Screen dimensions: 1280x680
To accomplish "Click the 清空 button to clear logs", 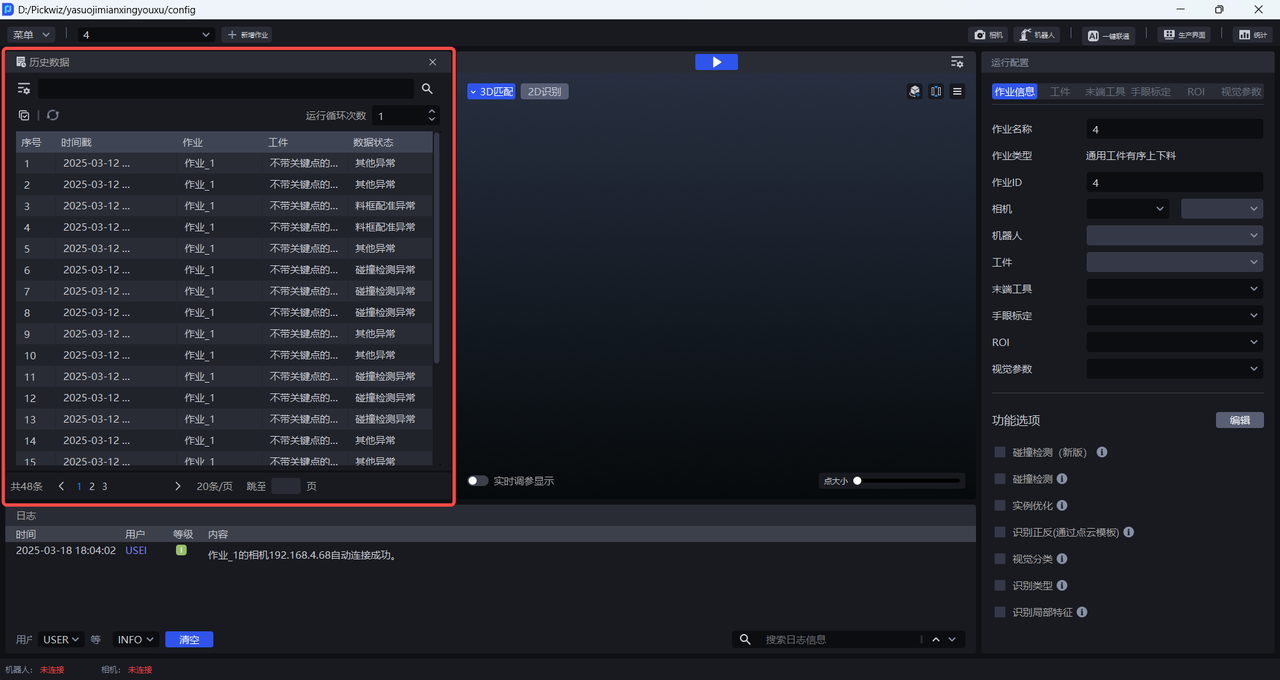I will coord(189,640).
